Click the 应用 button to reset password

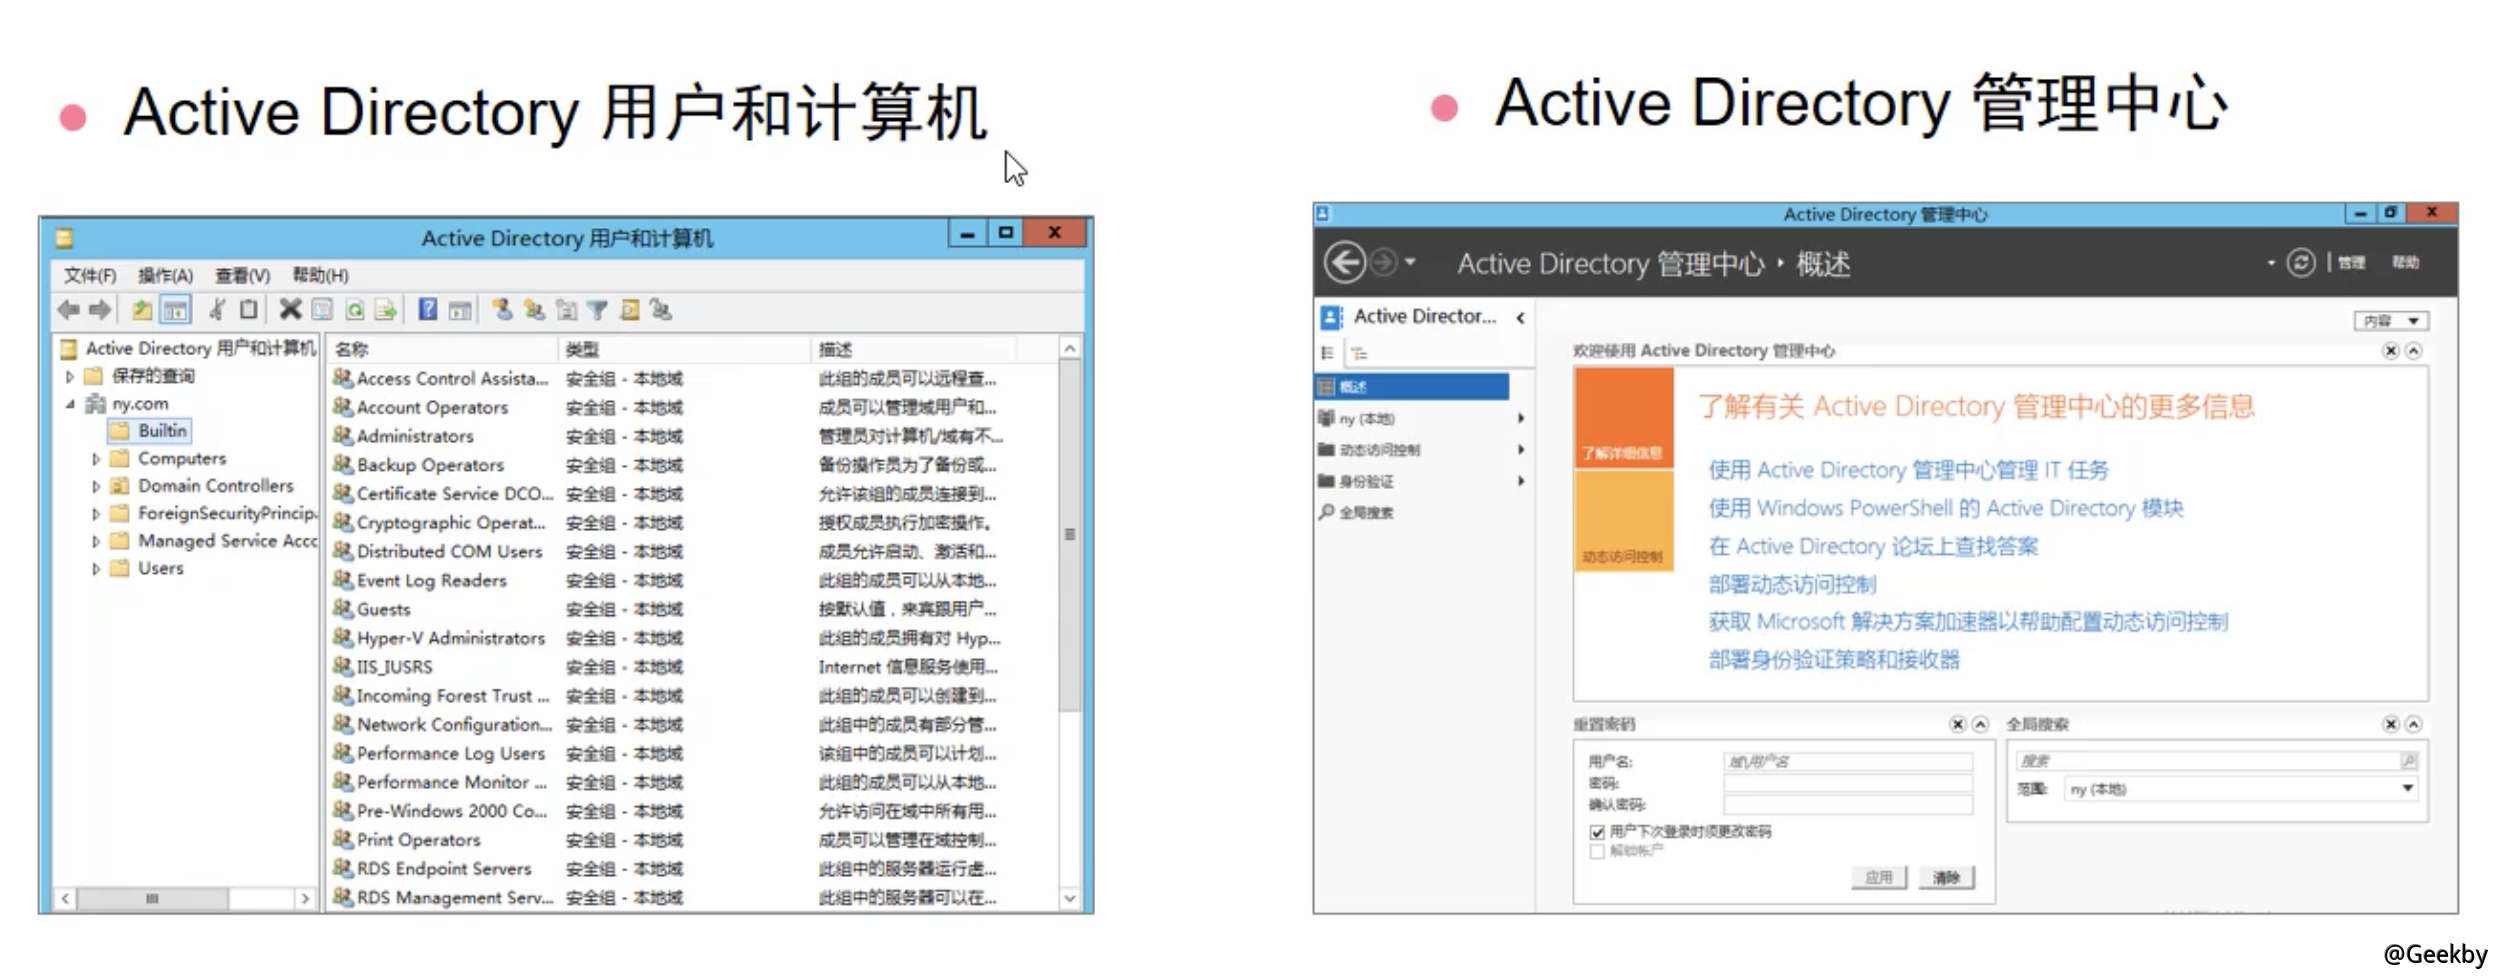click(1881, 877)
